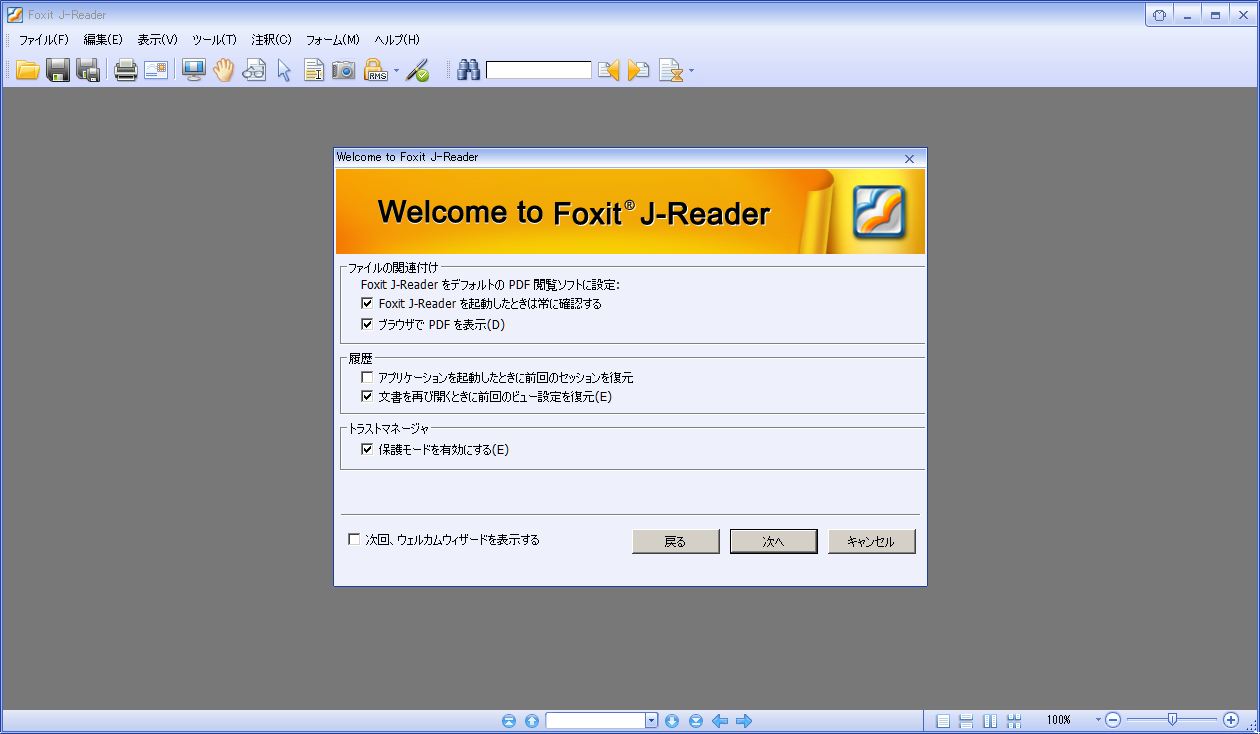Open the フォーム(M) menu
This screenshot has height=734, width=1260.
(x=332, y=40)
